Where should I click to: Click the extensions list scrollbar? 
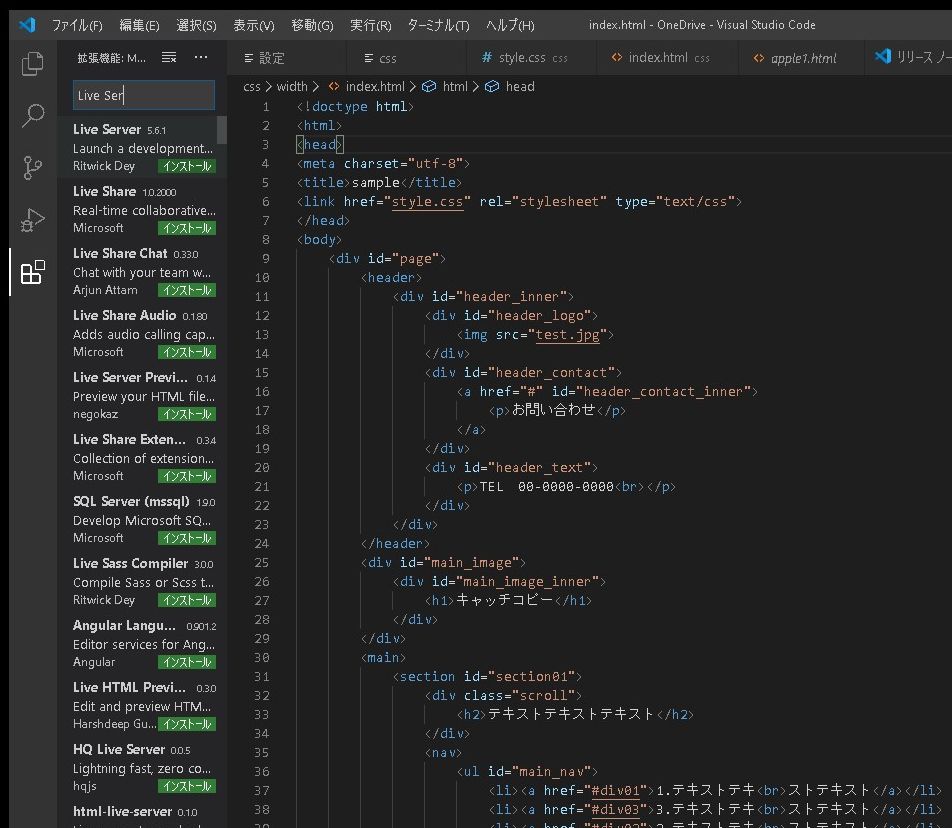tap(221, 130)
